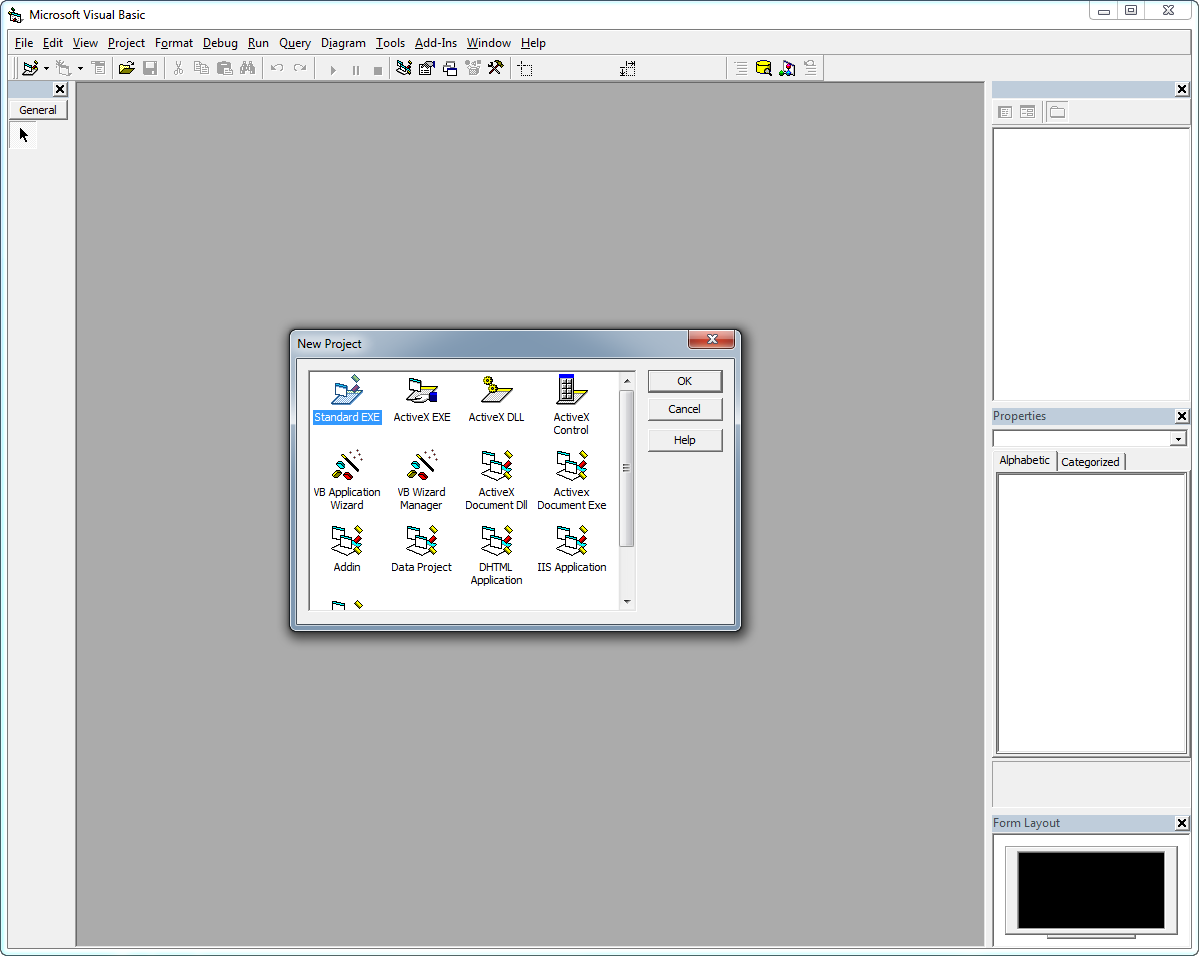The image size is (1199, 956).
Task: Toggle Folders in the Project Explorer
Action: [x=1058, y=112]
